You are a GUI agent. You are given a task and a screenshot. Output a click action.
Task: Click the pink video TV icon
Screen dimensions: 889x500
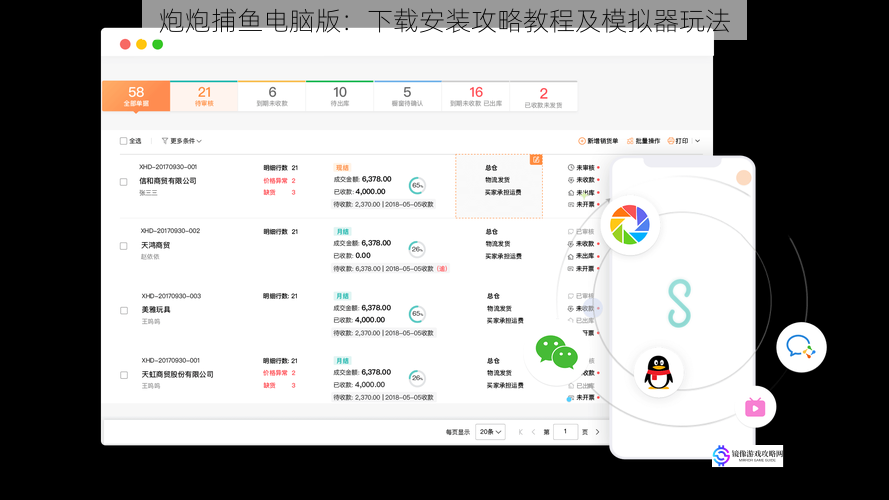point(755,407)
